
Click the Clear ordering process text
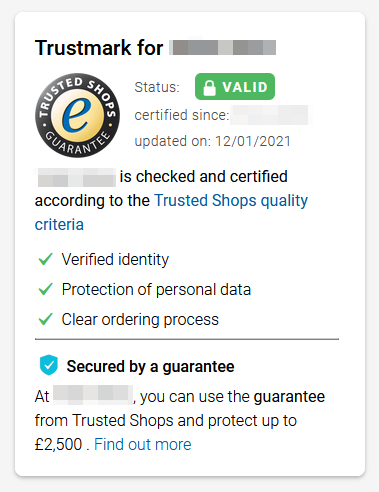[140, 319]
